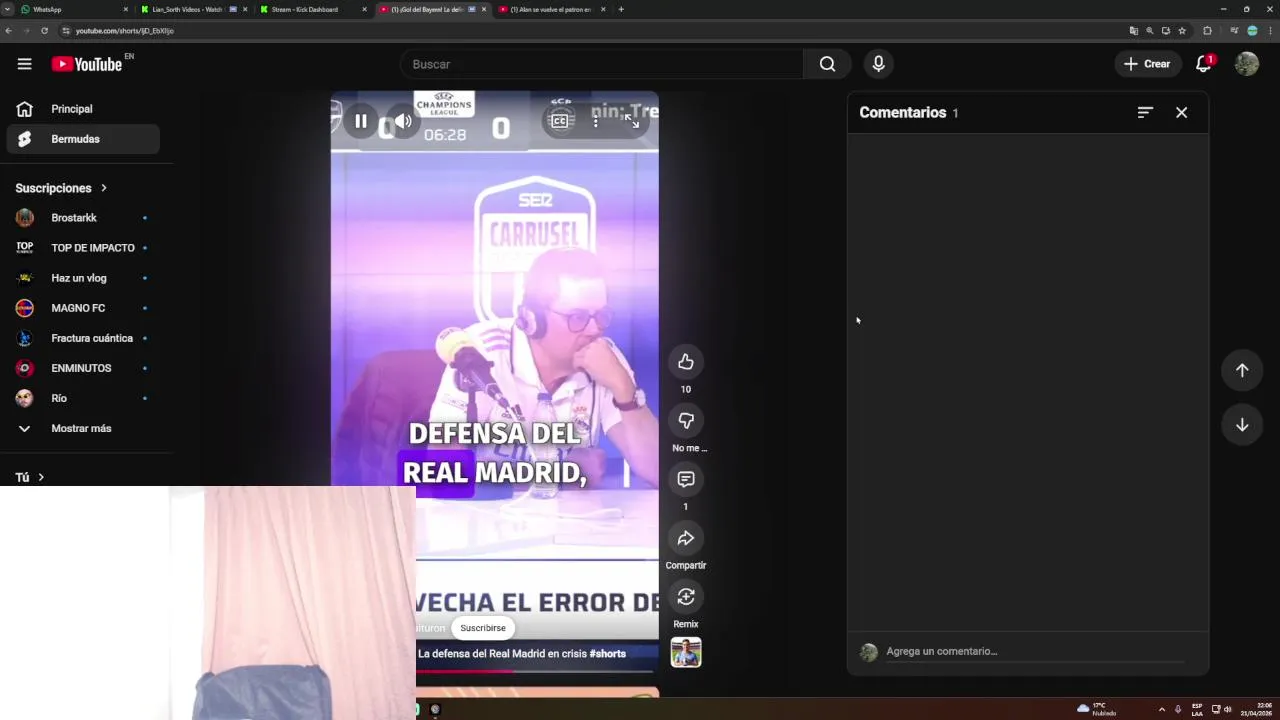Open ENMINUTOS channel
Image resolution: width=1280 pixels, height=720 pixels.
83,368
